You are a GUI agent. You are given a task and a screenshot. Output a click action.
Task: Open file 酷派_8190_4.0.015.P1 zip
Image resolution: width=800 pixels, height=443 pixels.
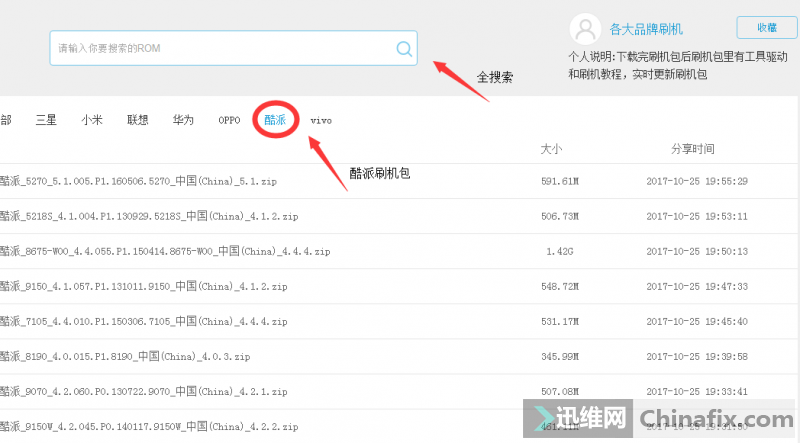point(125,356)
